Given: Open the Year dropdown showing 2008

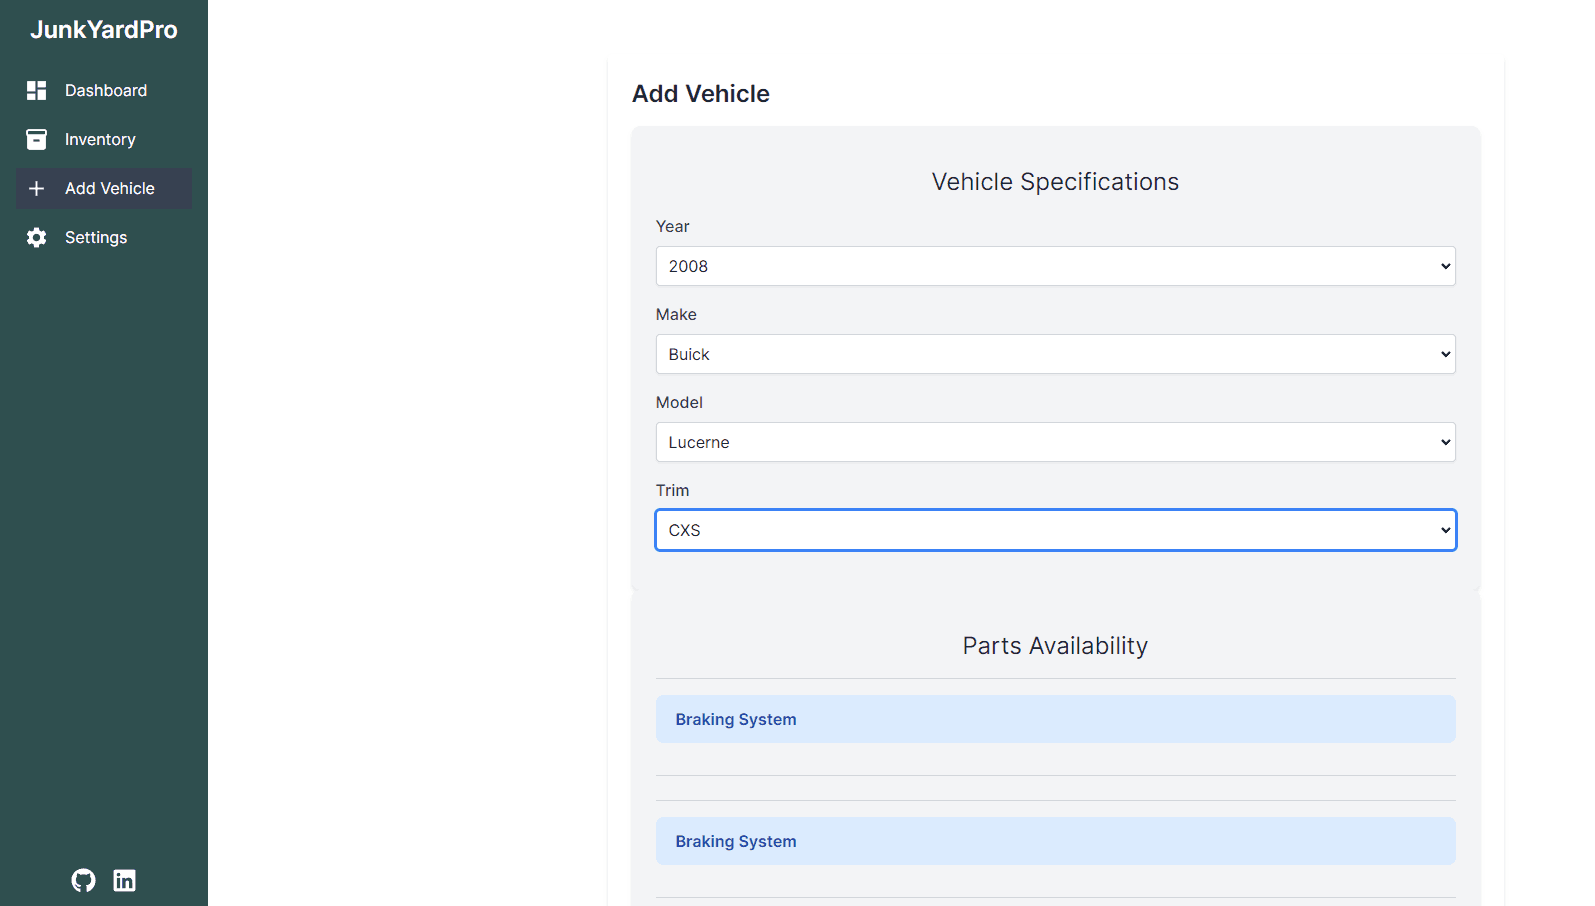Looking at the screenshot, I should (x=1055, y=266).
